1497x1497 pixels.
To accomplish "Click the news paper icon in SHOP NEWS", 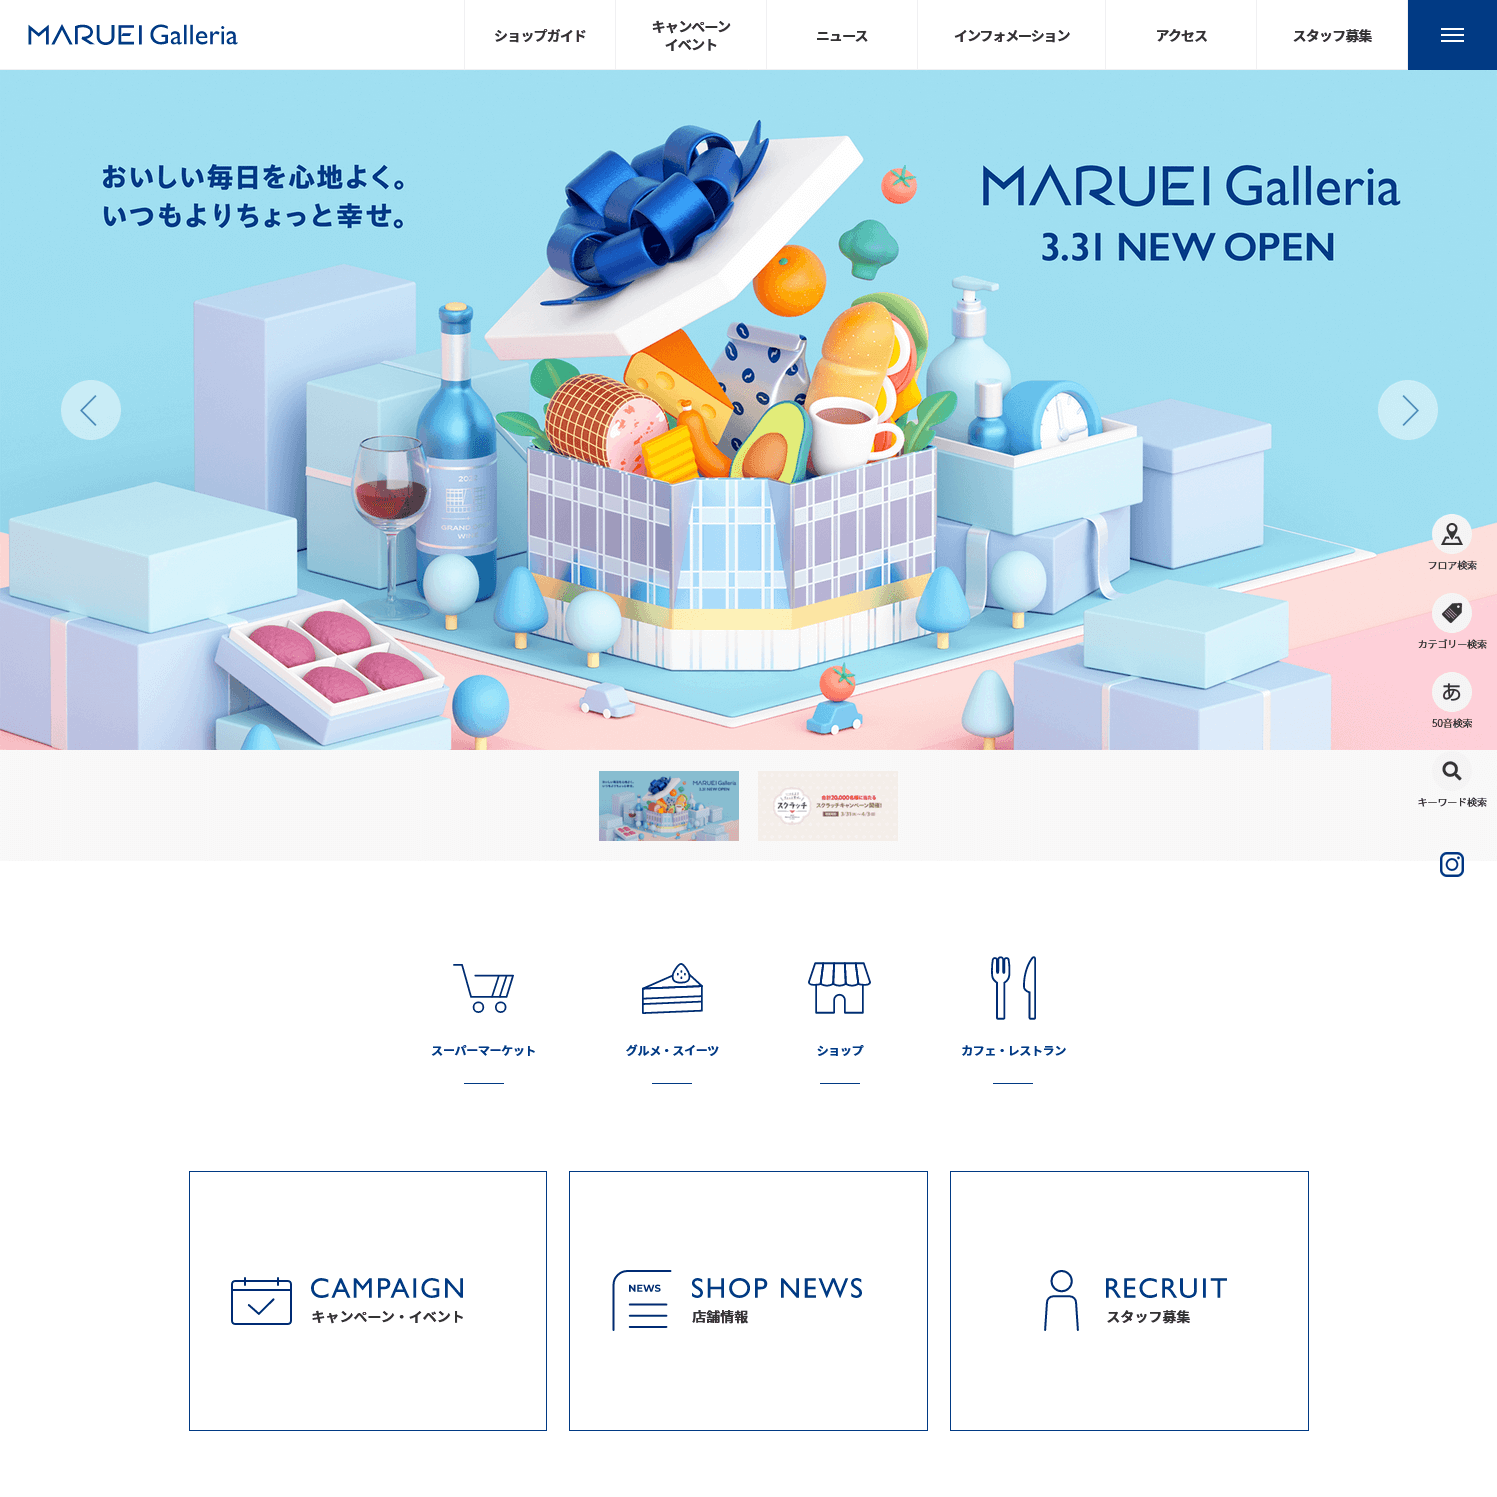I will tap(642, 1300).
